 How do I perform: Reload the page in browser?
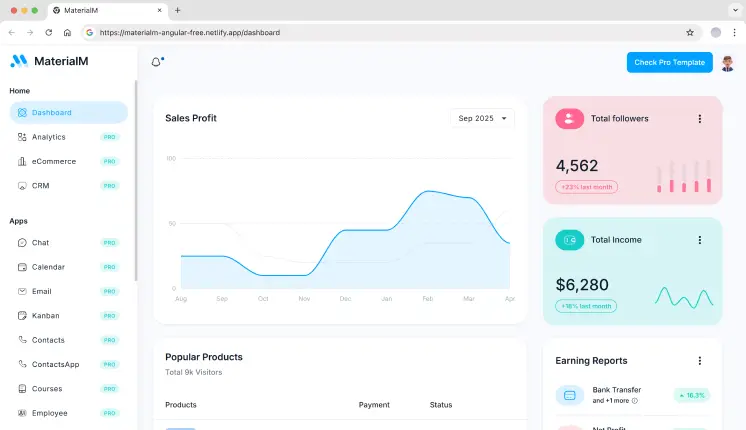pos(49,32)
